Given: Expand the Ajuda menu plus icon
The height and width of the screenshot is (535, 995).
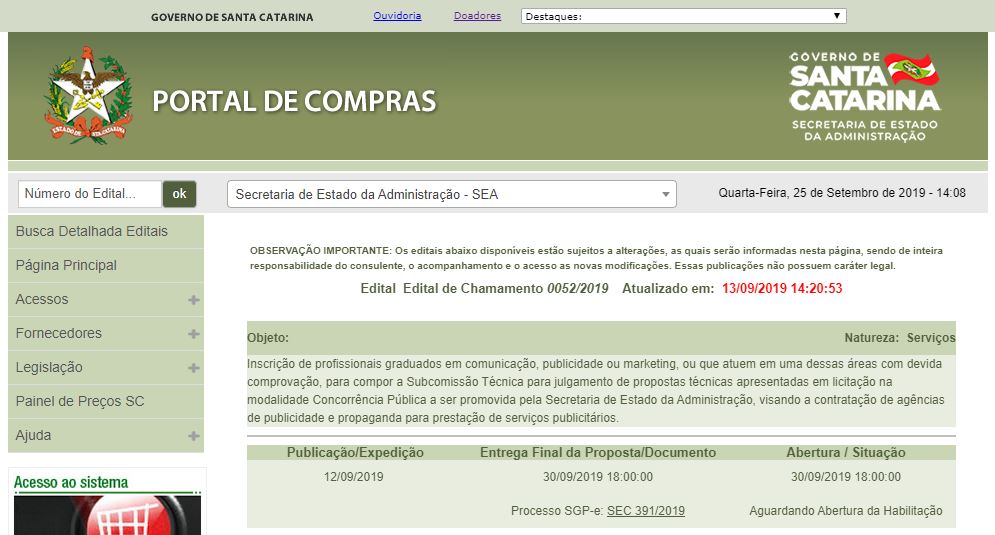Looking at the screenshot, I should click(194, 436).
